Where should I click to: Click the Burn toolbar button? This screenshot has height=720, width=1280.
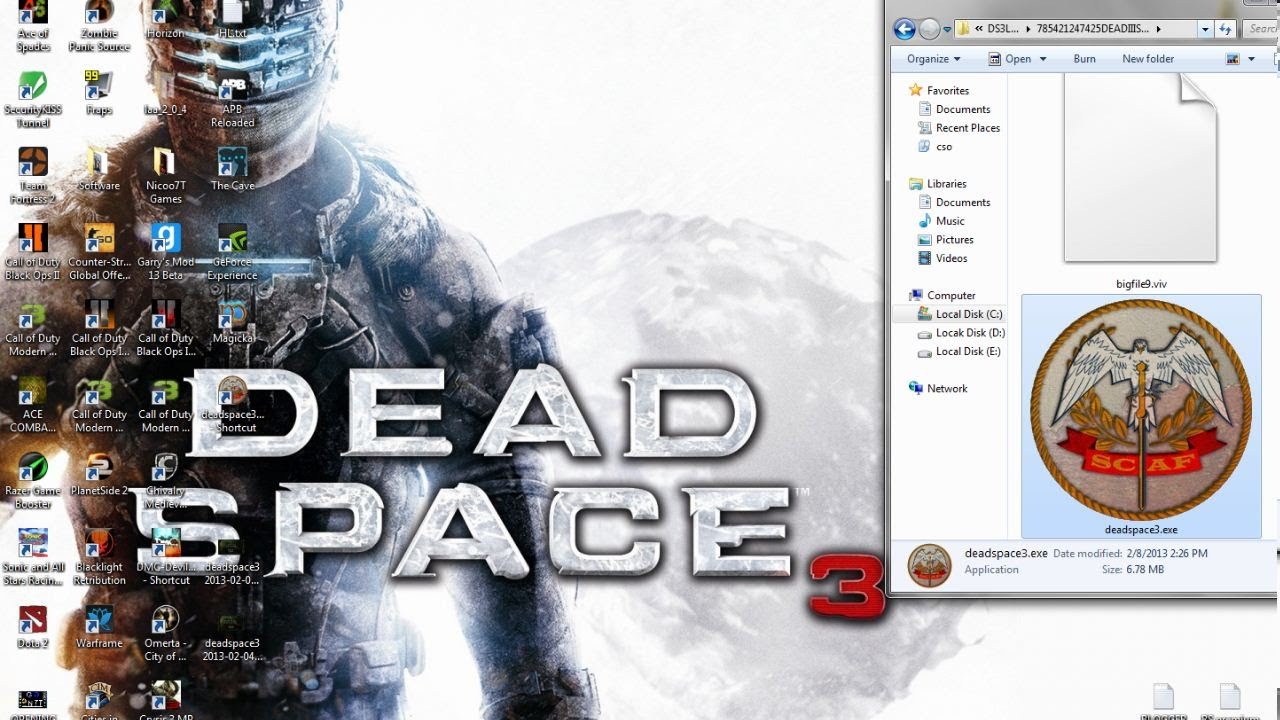tap(1084, 59)
